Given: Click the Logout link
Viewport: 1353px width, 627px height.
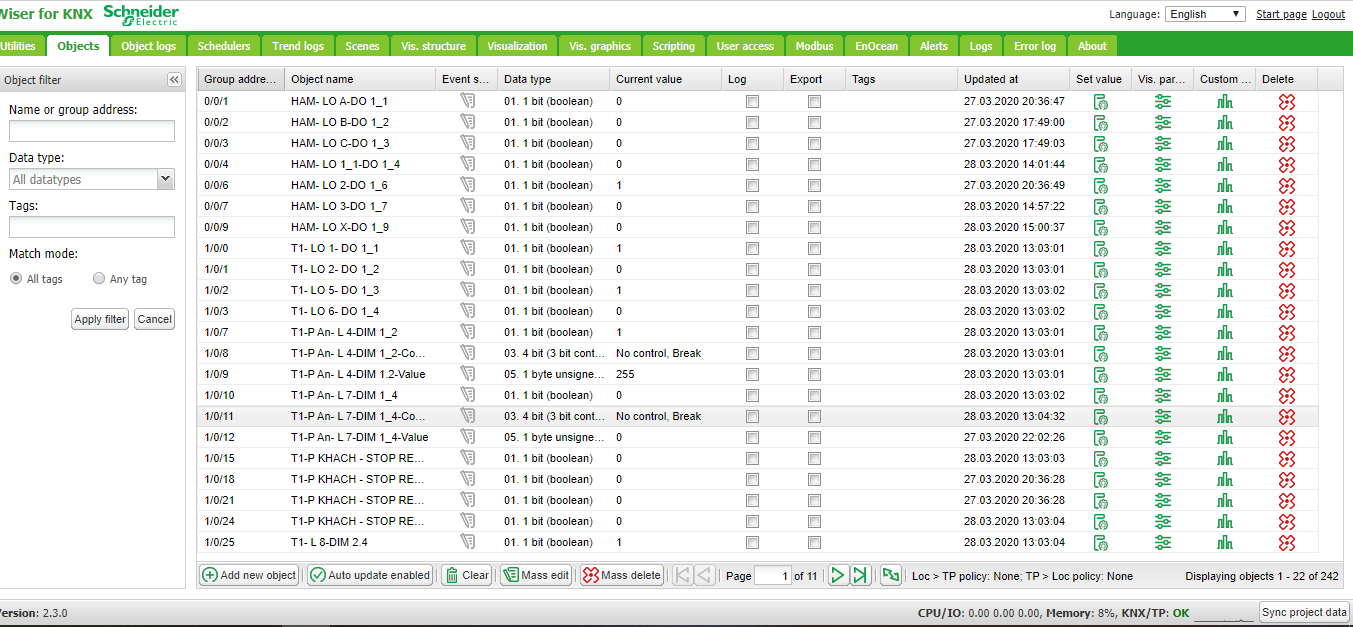Looking at the screenshot, I should (1328, 14).
